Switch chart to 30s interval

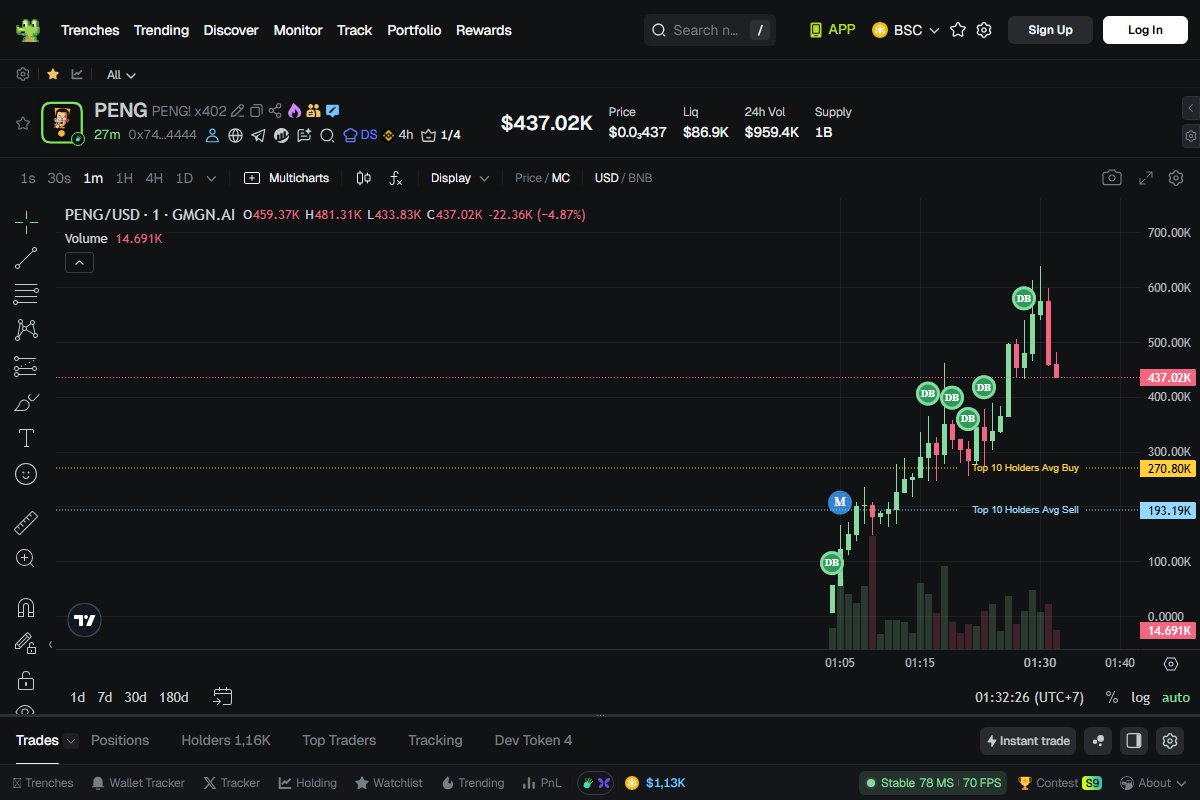tap(59, 178)
